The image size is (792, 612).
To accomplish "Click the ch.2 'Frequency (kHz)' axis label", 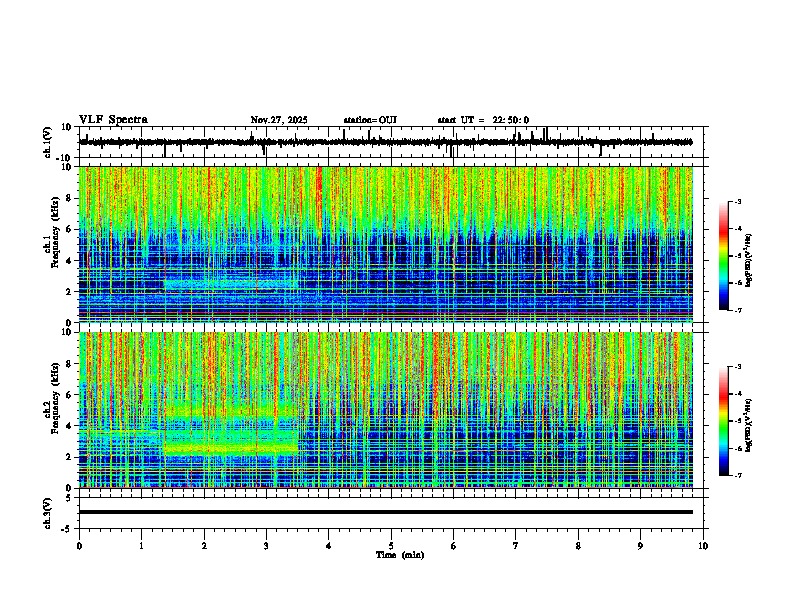I will 55,398.
